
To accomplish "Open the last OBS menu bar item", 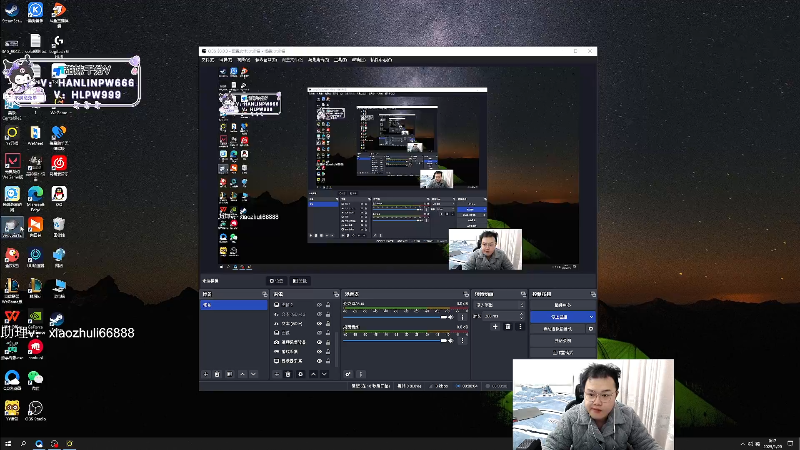I will [381, 60].
